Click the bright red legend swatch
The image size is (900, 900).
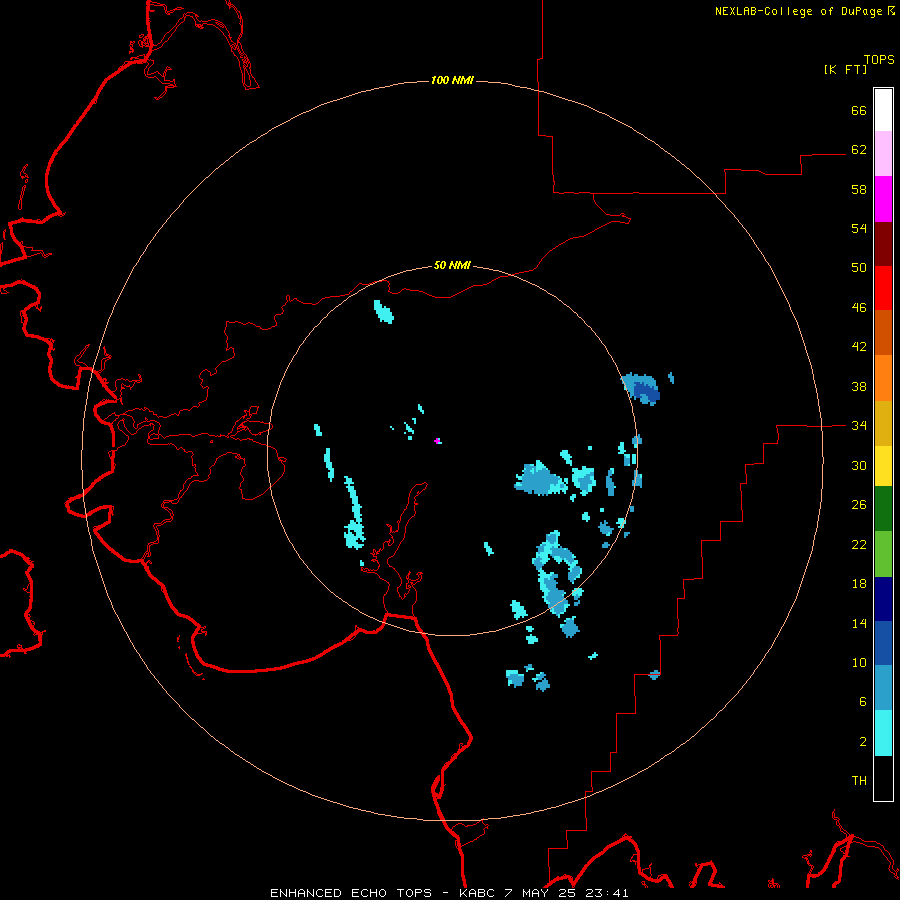coord(883,288)
